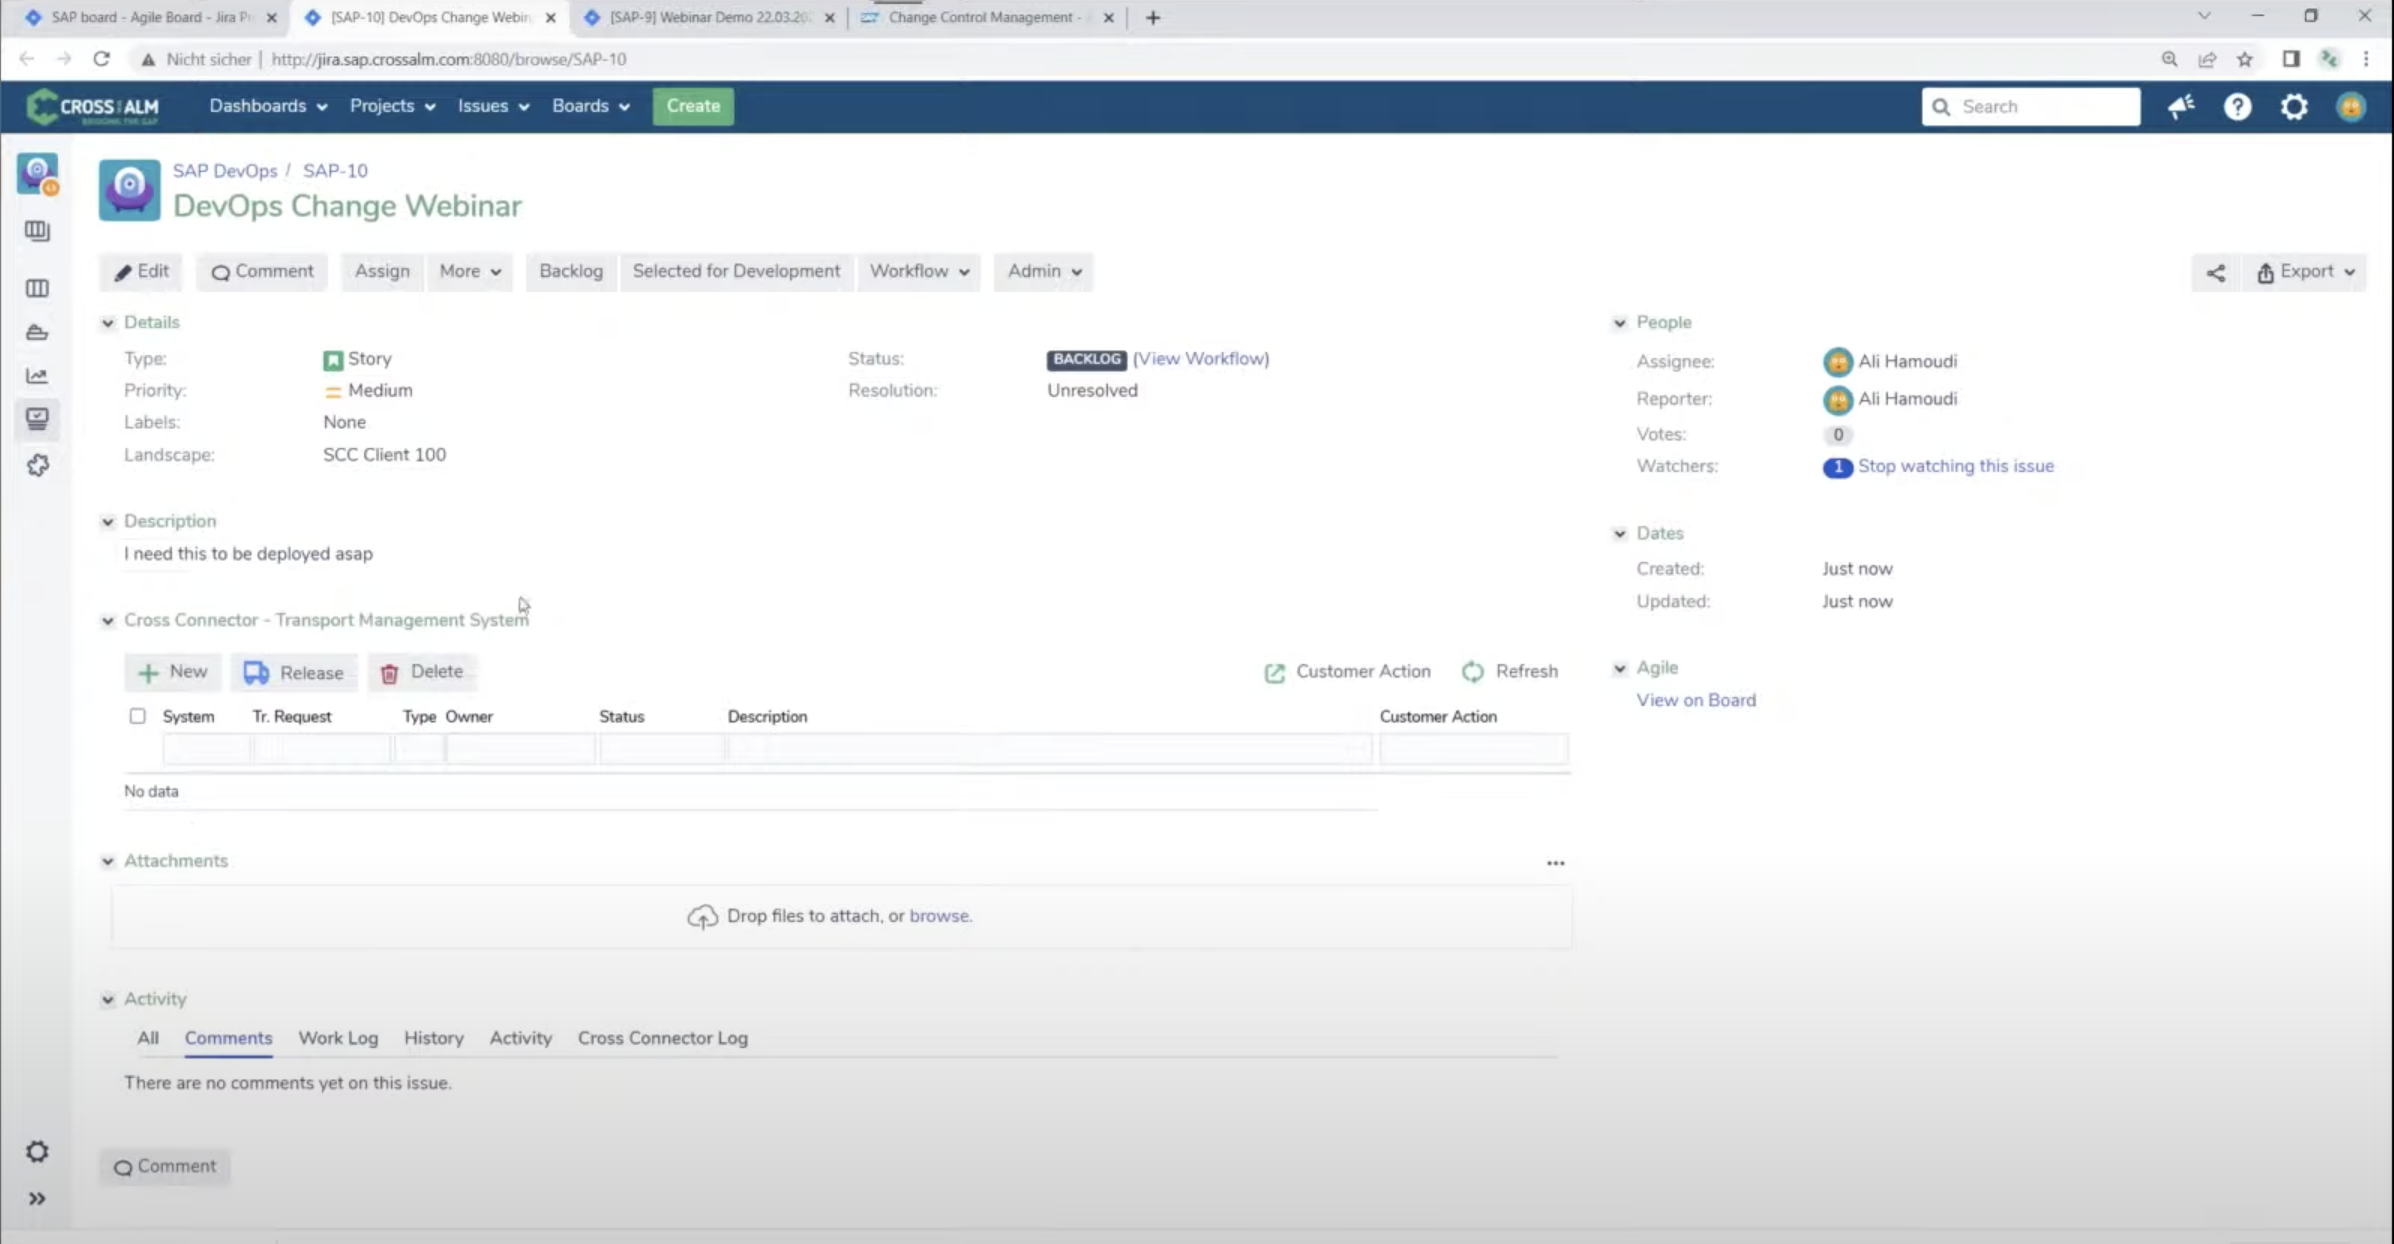
Task: Collapse the Dates section
Action: (x=1620, y=534)
